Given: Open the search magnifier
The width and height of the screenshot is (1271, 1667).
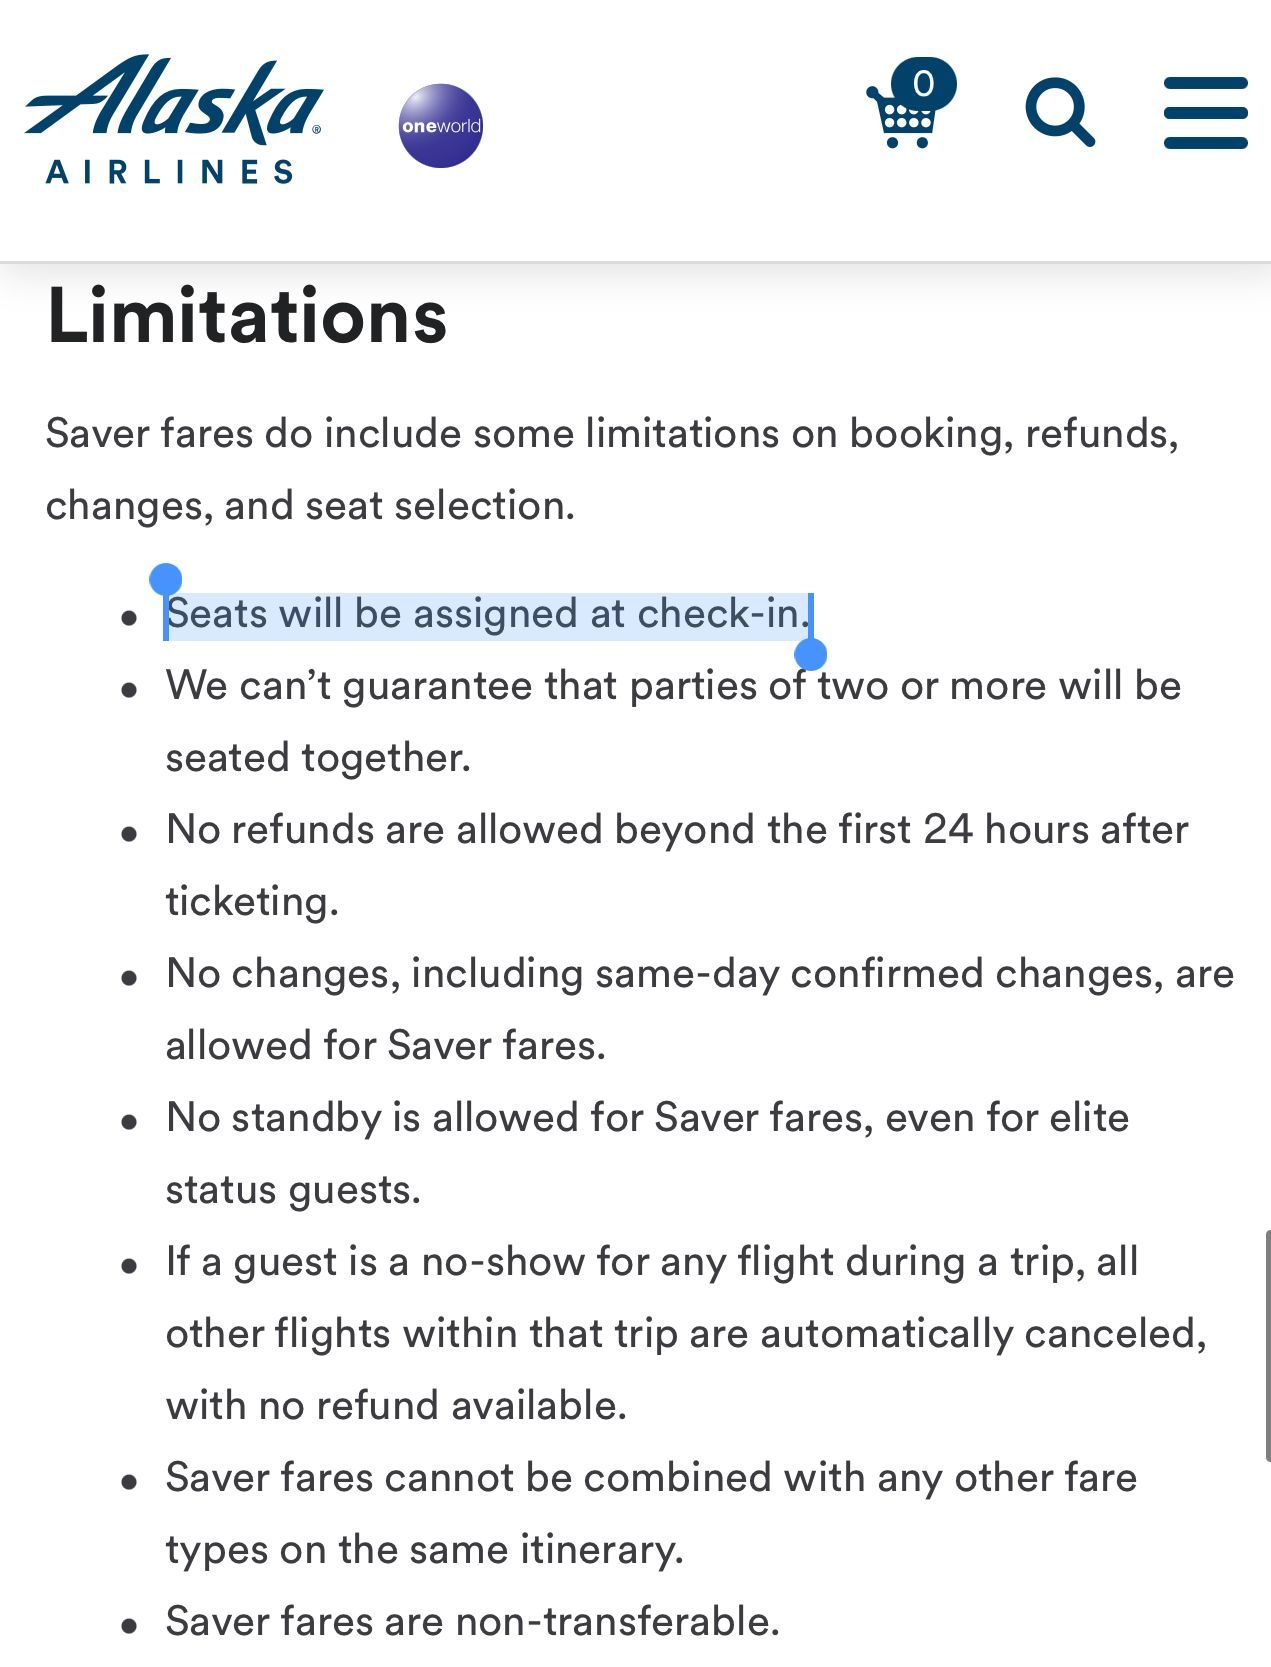Looking at the screenshot, I should (1059, 113).
